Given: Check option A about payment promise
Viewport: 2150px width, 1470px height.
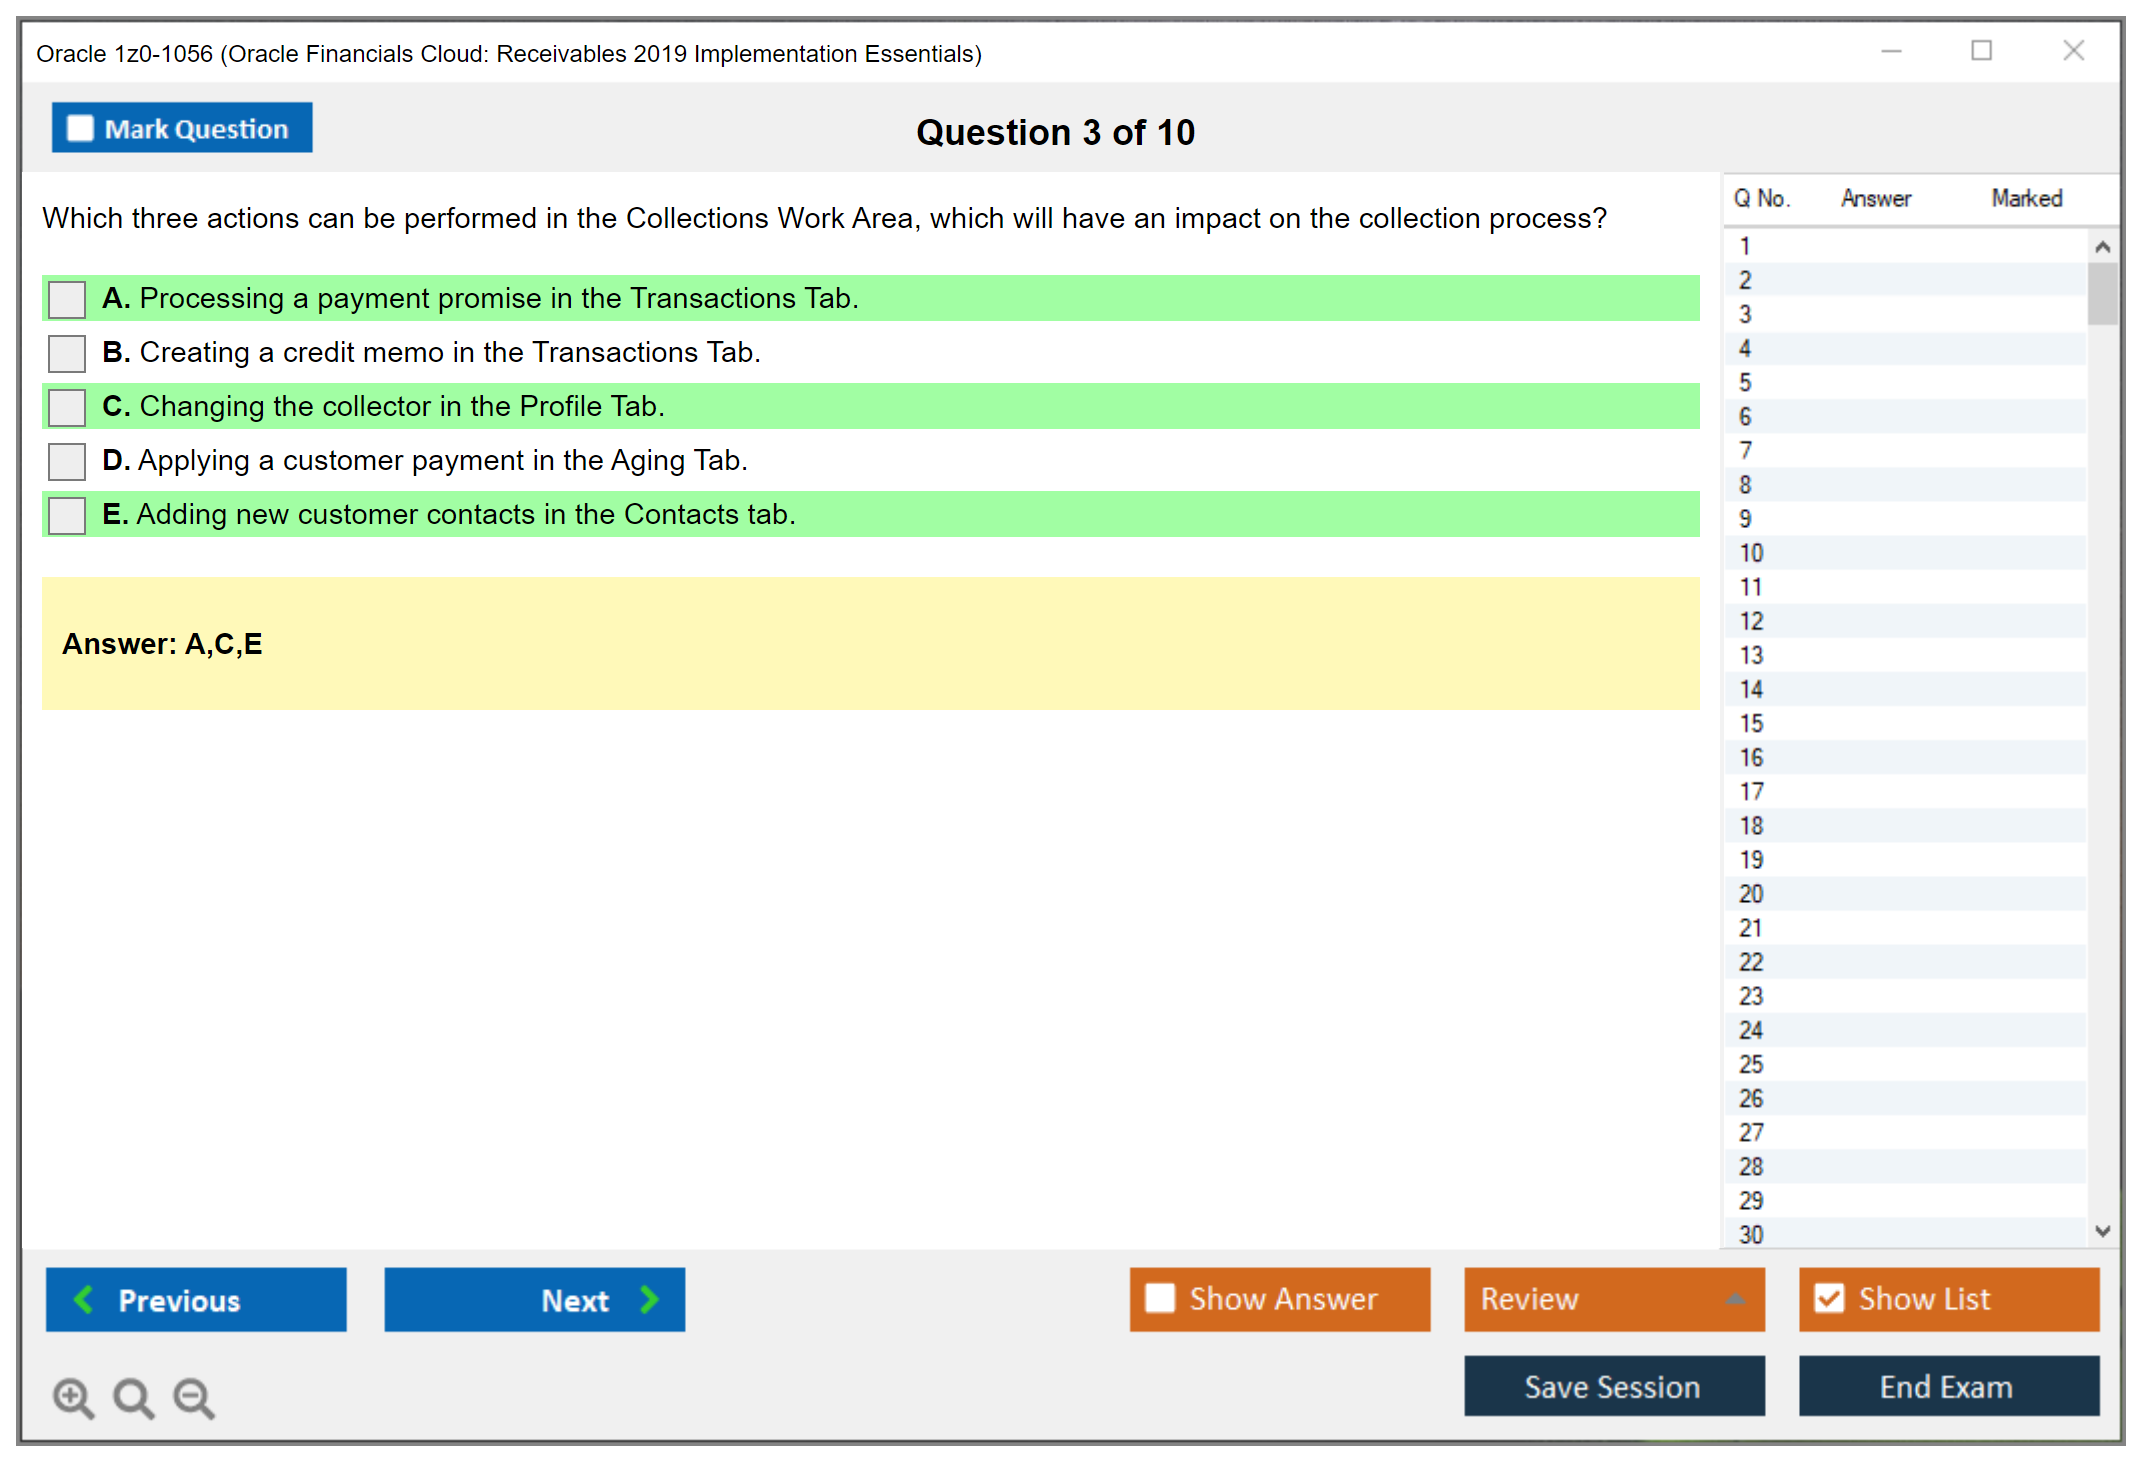Looking at the screenshot, I should click(x=66, y=299).
